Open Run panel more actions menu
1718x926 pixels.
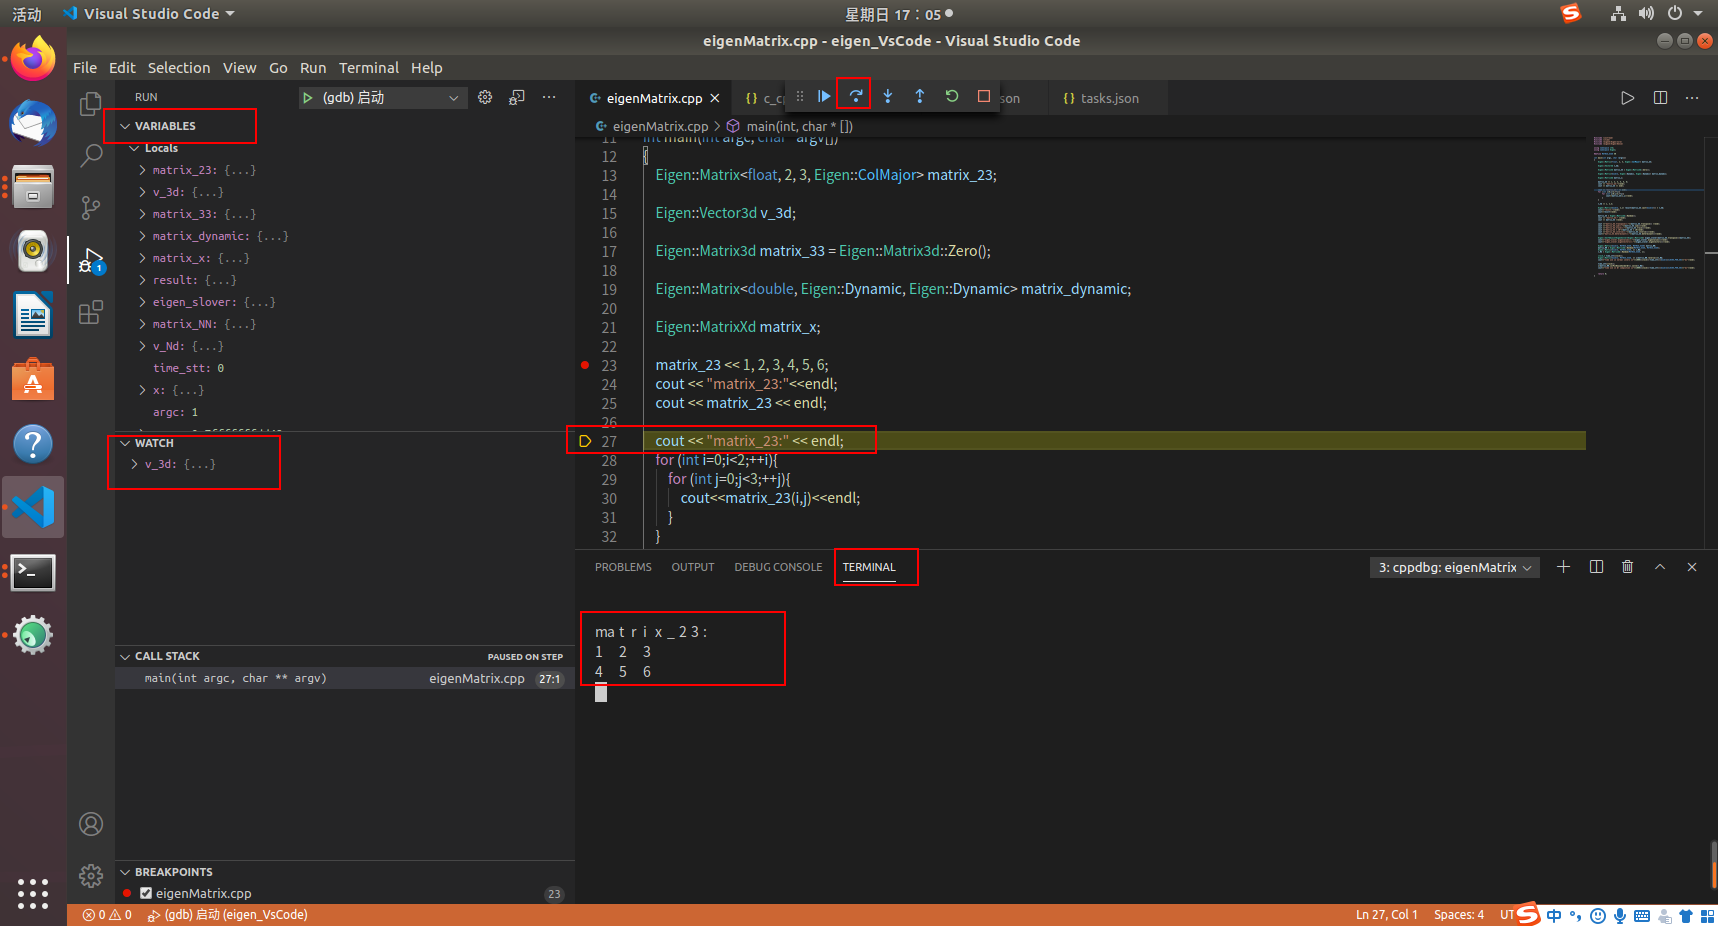click(x=549, y=97)
